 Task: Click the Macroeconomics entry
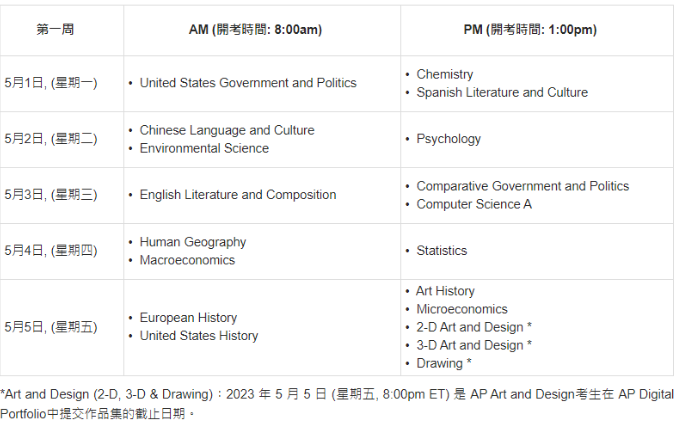[x=187, y=260]
